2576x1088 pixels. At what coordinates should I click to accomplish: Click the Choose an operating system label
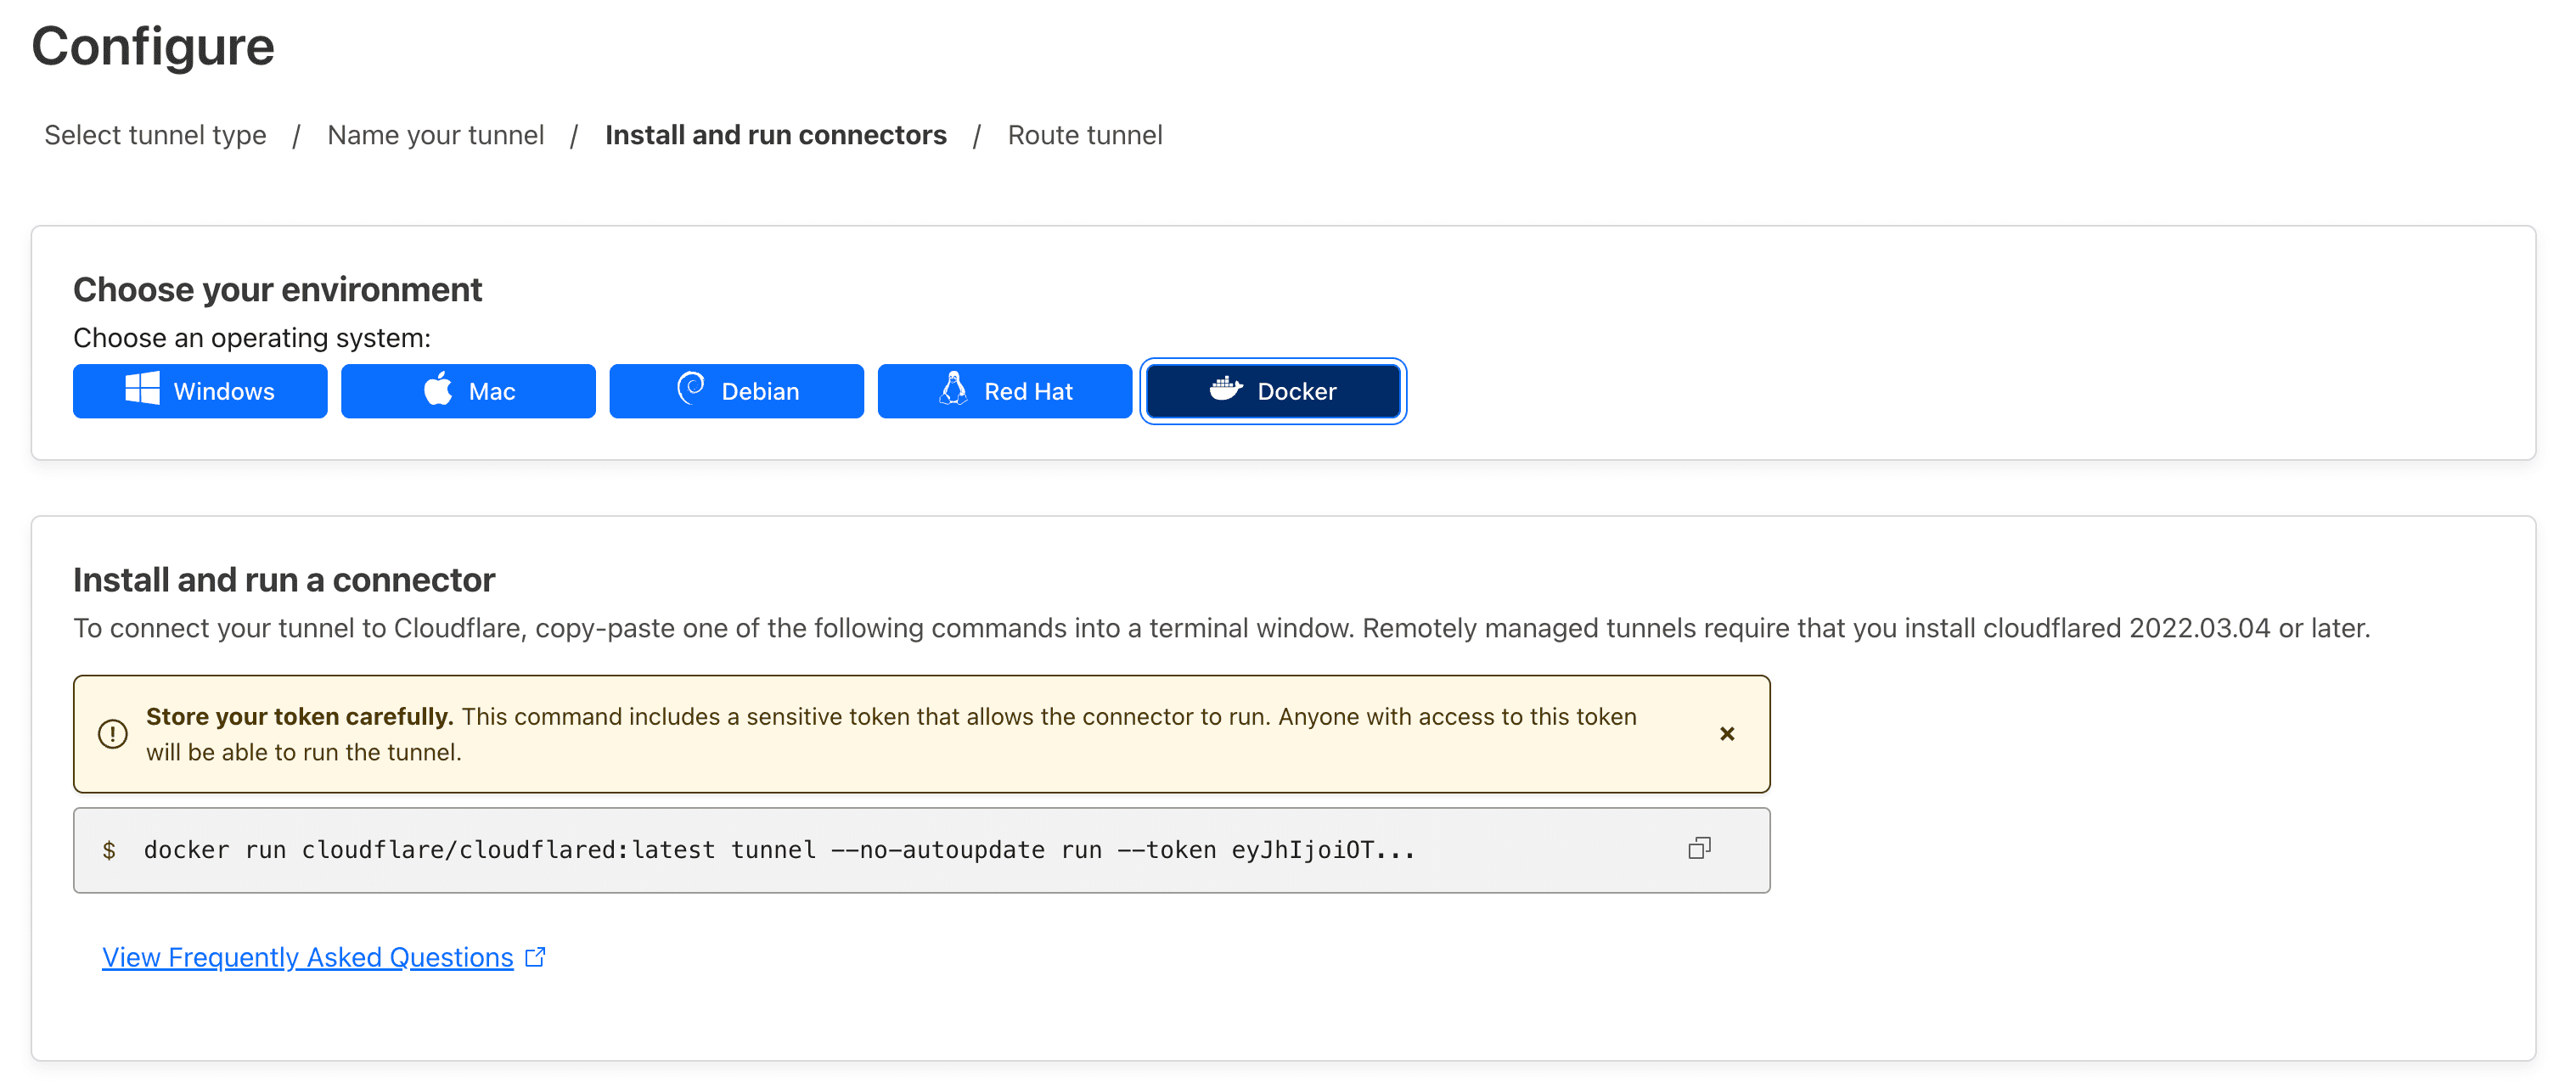click(x=252, y=338)
